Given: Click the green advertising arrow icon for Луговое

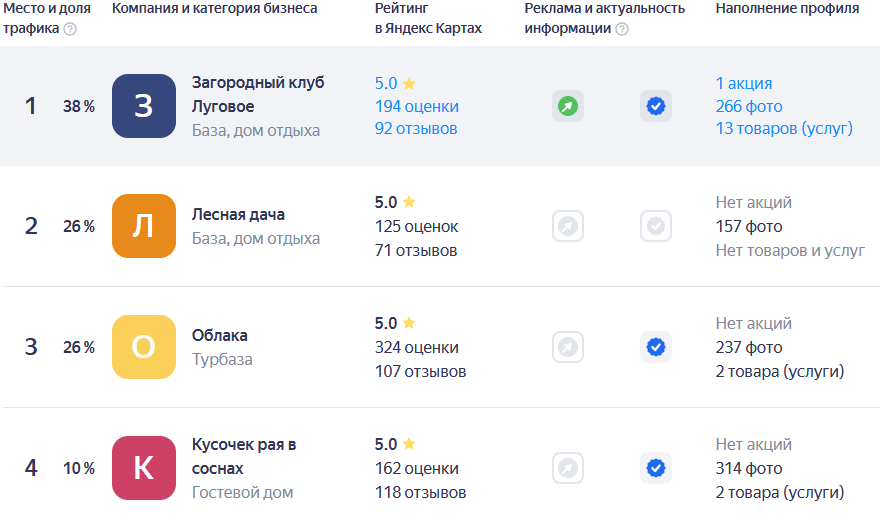Looking at the screenshot, I should click(568, 106).
